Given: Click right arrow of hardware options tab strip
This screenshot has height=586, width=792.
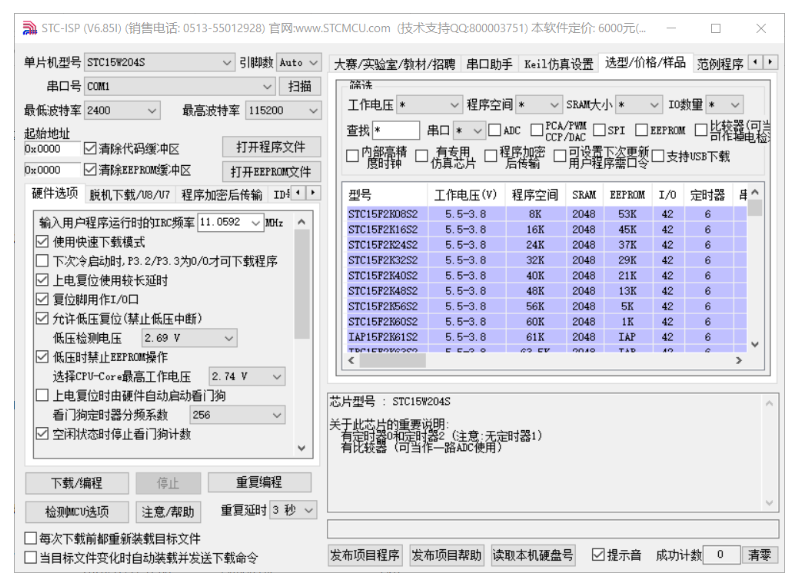Looking at the screenshot, I should [x=313, y=192].
